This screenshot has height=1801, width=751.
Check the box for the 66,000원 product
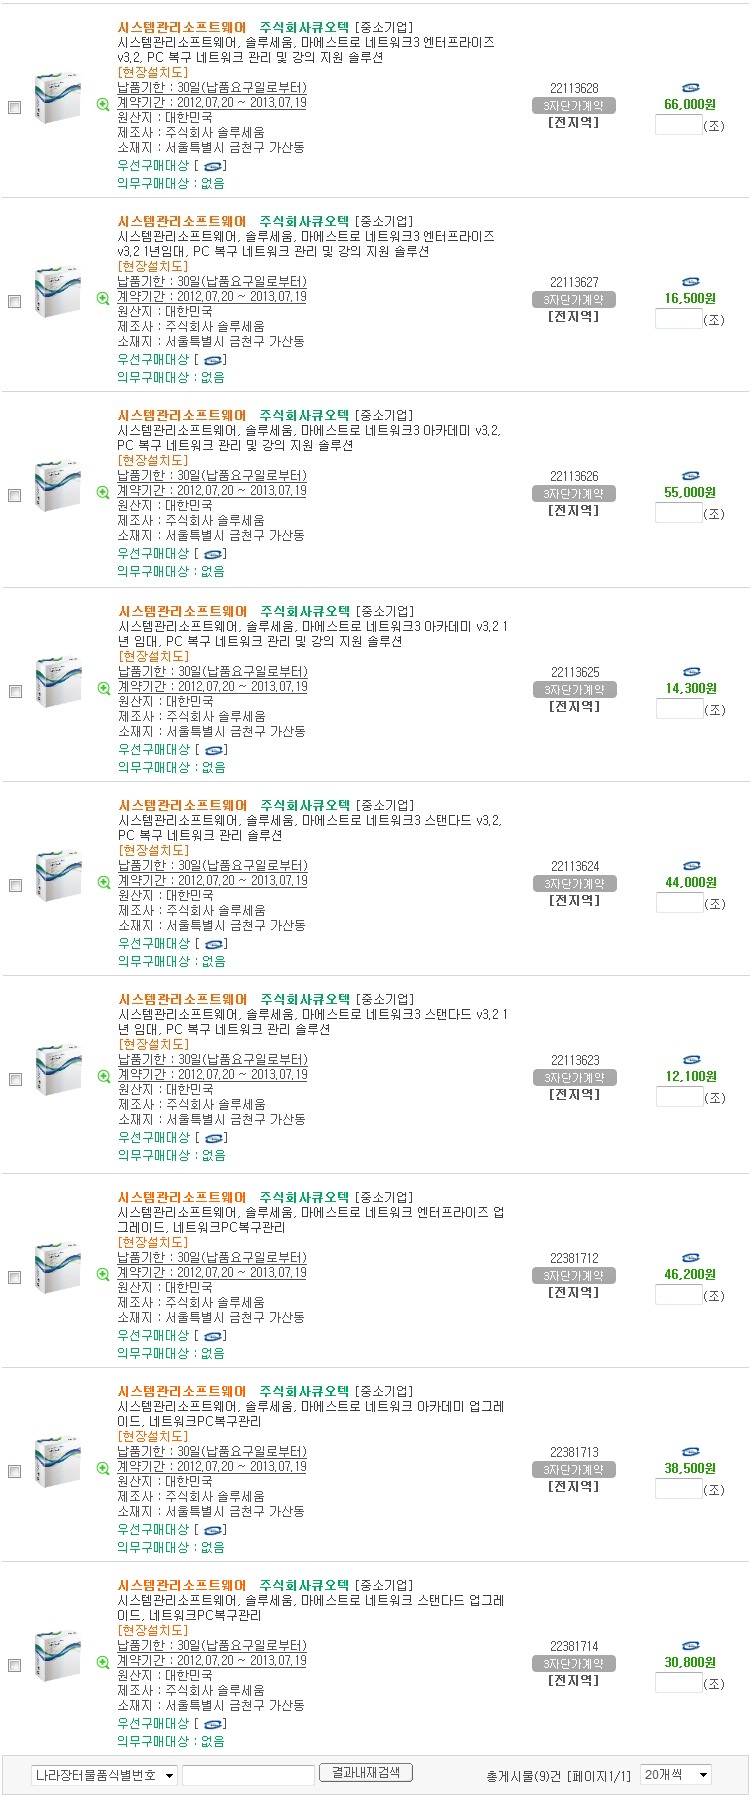[15, 107]
